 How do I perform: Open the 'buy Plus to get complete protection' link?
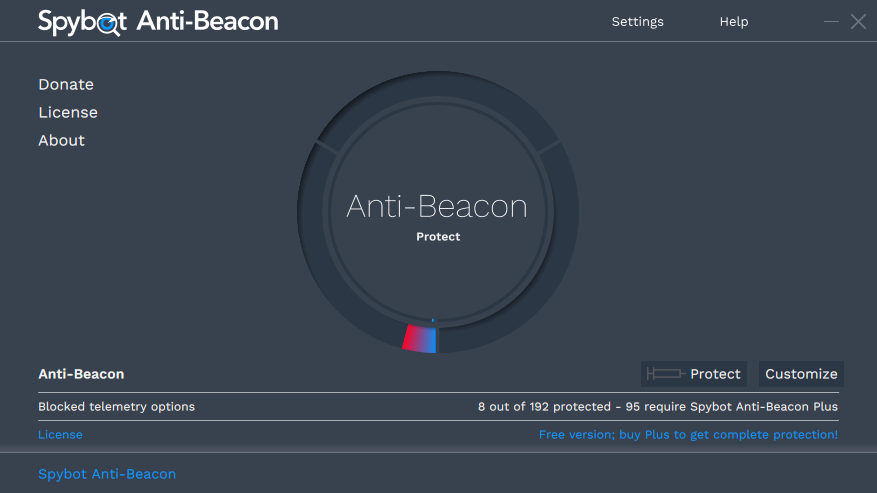pyautogui.click(x=688, y=435)
